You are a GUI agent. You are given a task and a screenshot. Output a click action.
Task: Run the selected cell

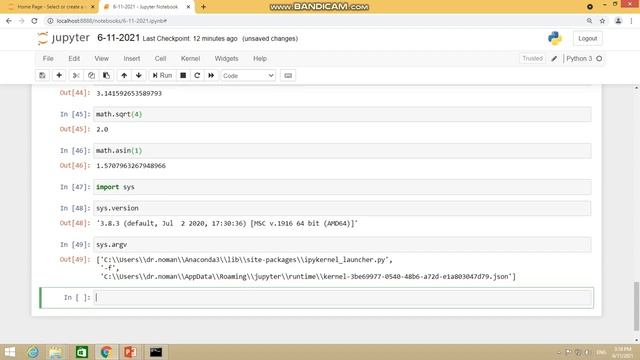tap(162, 76)
